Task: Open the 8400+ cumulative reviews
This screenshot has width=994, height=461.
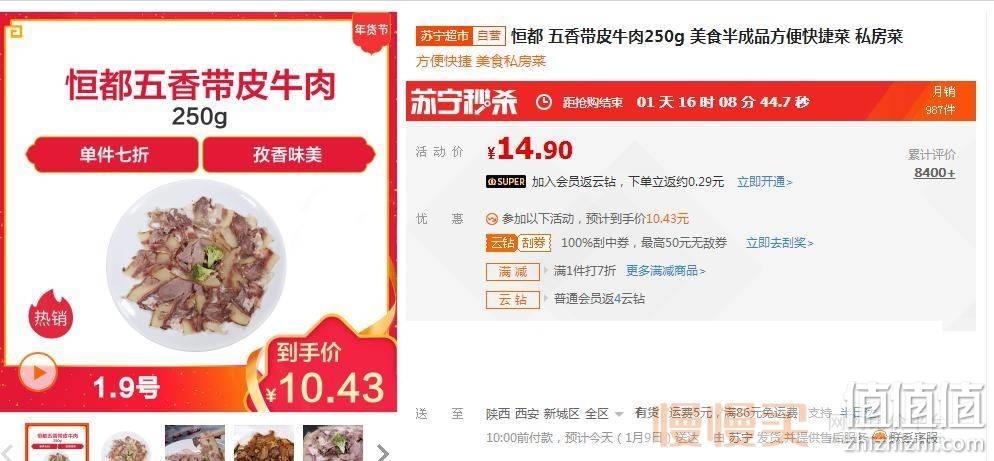Action: click(x=934, y=173)
